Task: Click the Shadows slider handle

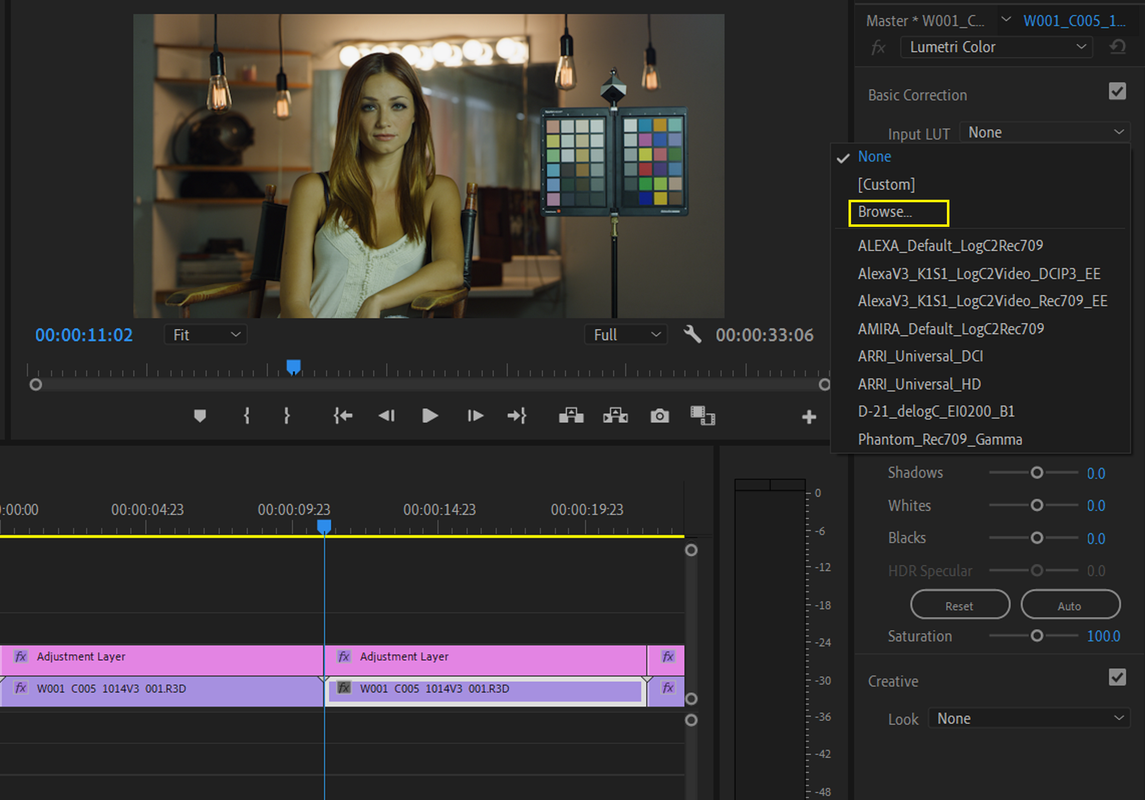Action: 1036,473
